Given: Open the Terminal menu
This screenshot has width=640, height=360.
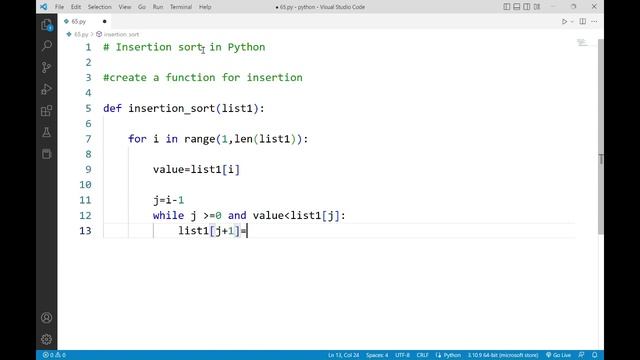Looking at the screenshot, I should click(181, 7).
